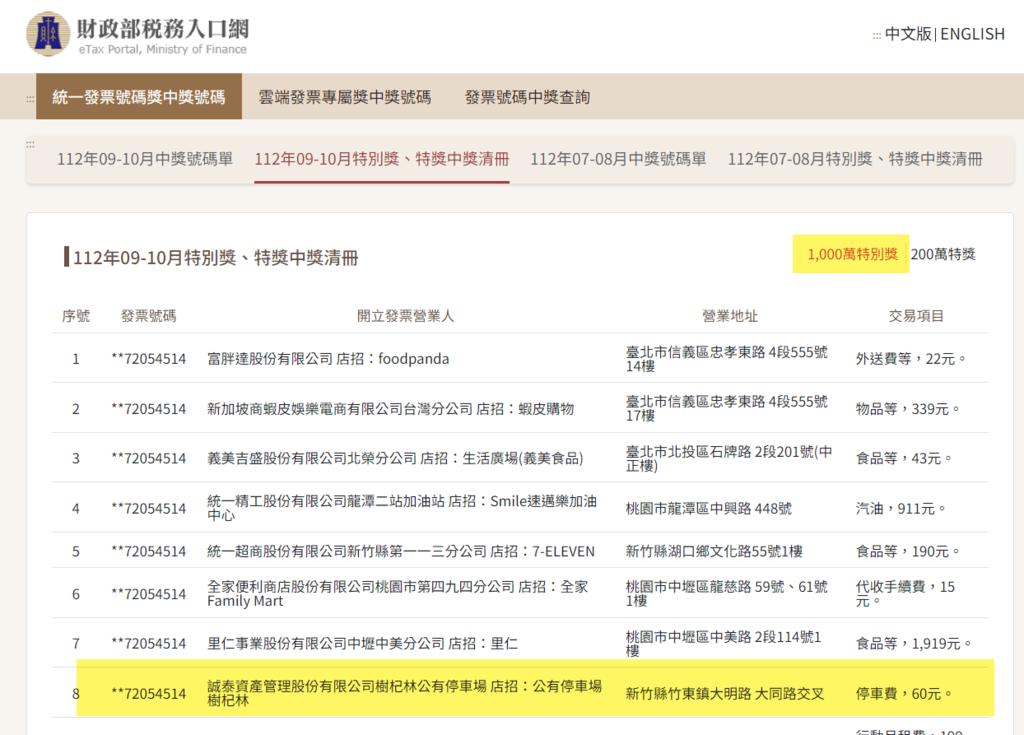Click transaction item 停車費，60元
Viewport: 1024px width, 735px height.
(904, 694)
